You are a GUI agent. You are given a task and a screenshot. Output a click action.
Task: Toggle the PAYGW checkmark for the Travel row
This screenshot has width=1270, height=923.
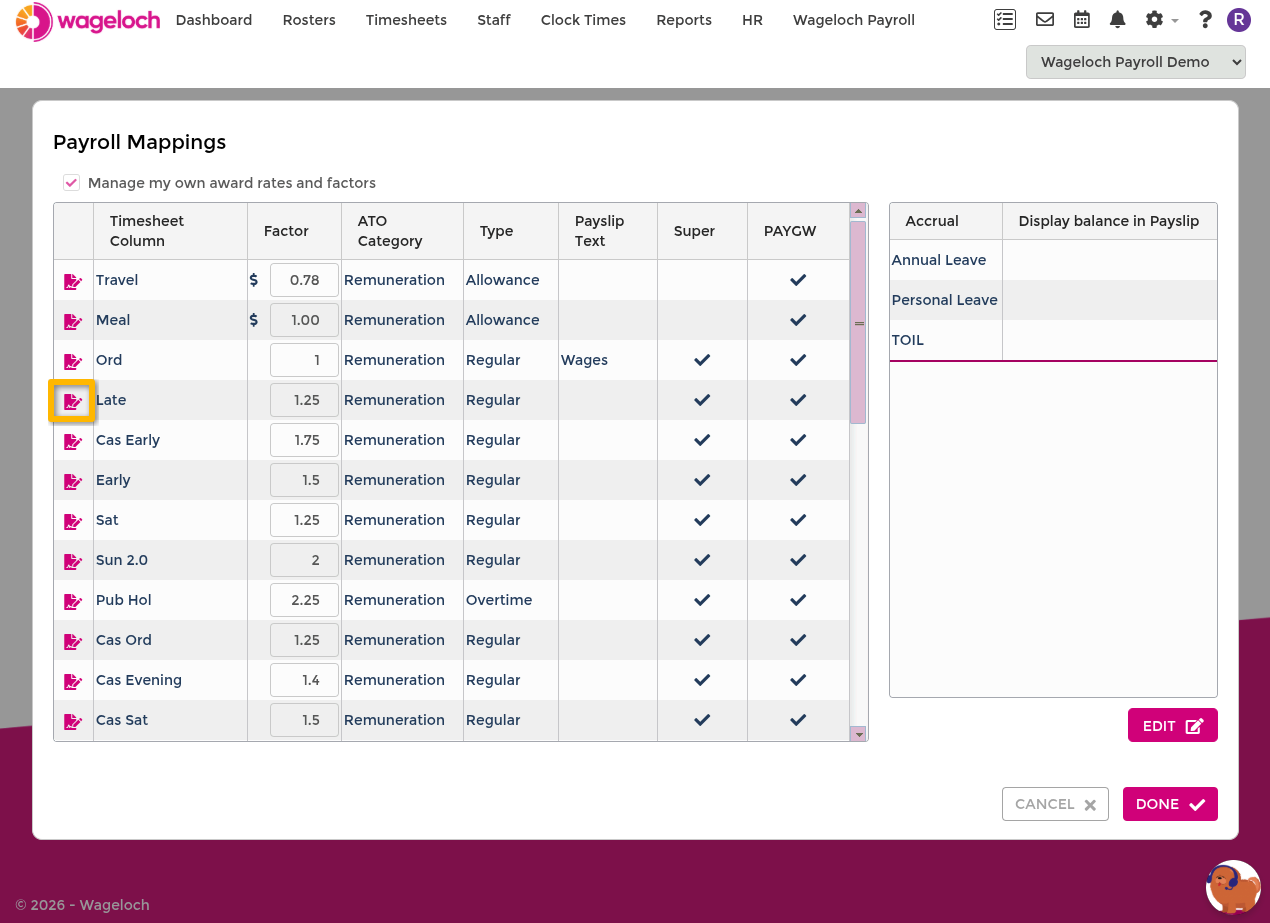pos(798,280)
